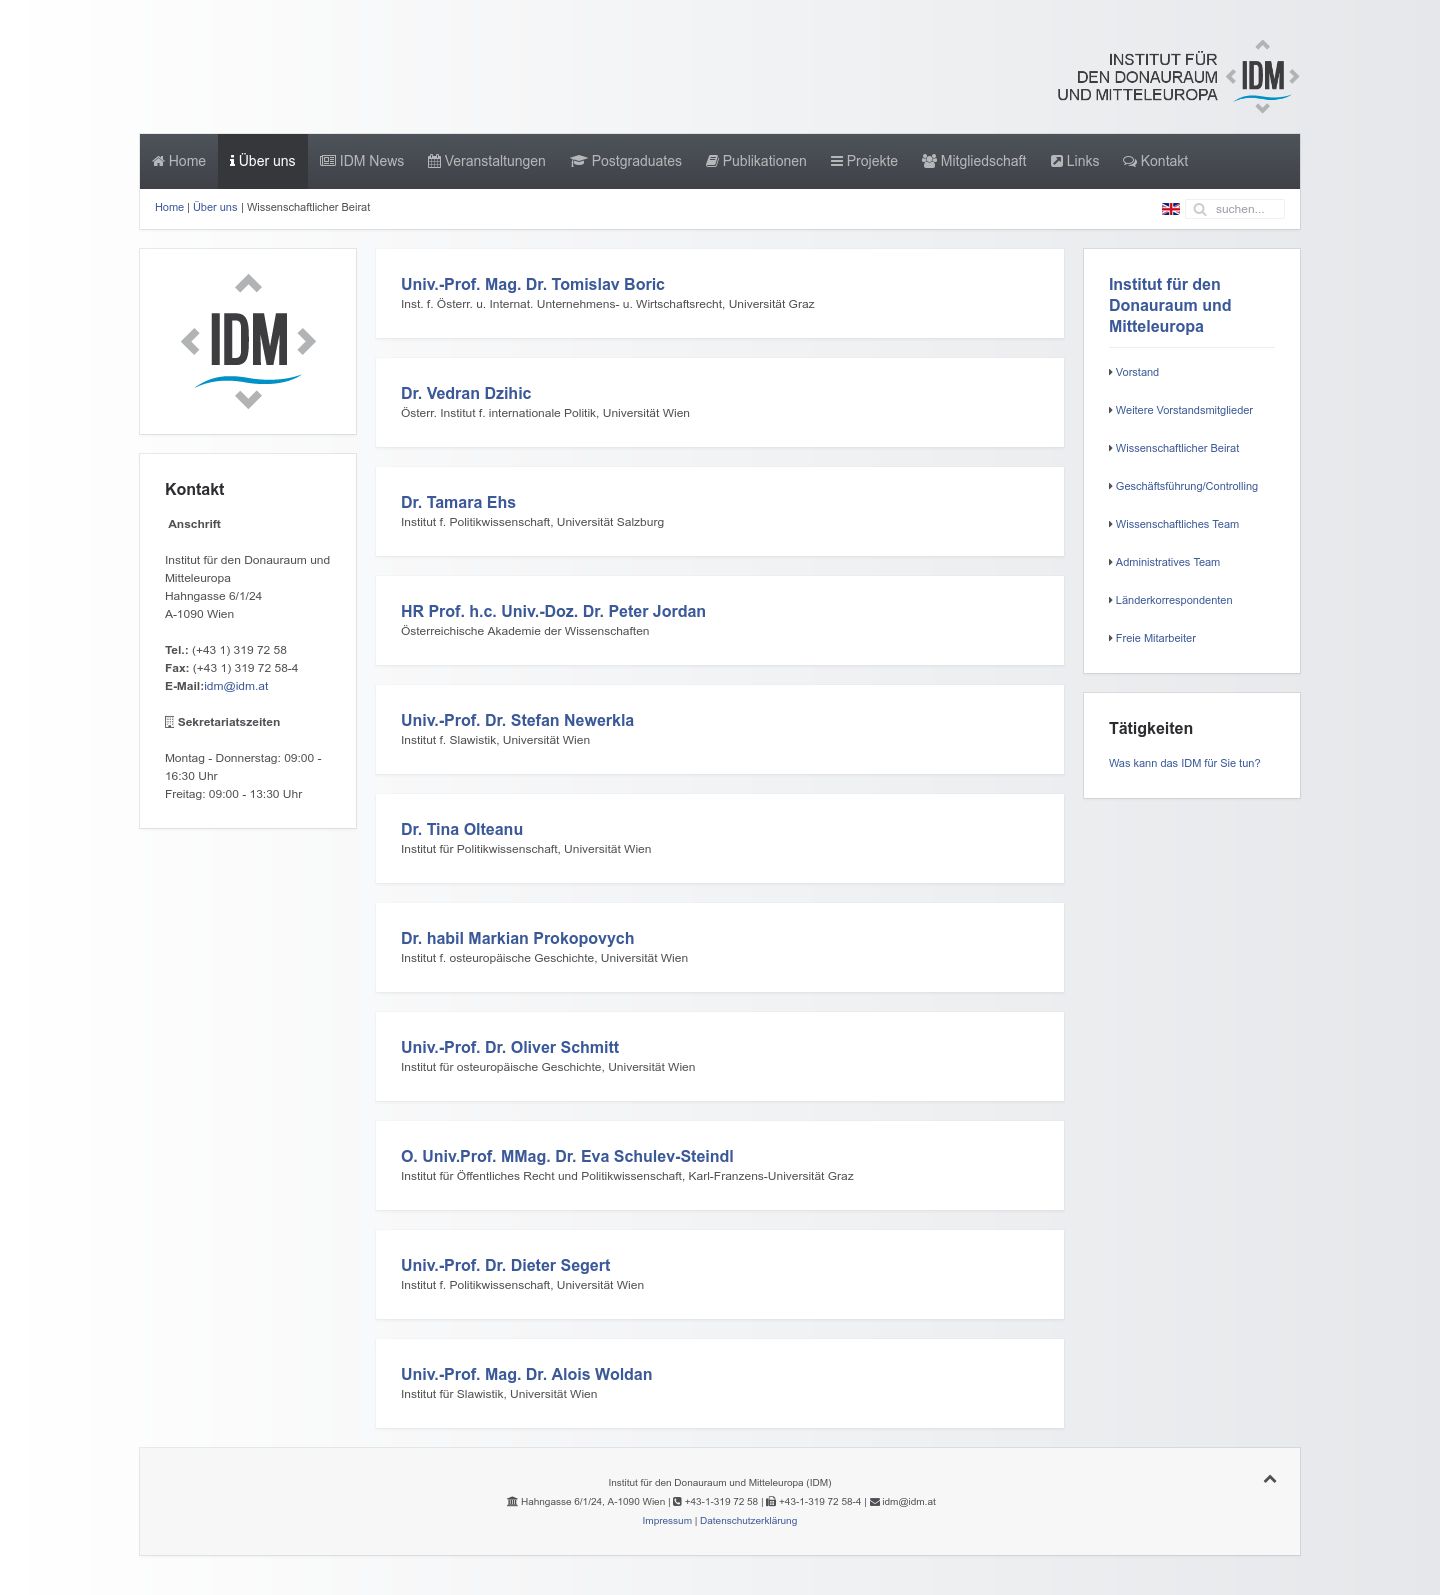Open Freie Mitarbeiter sidebar link
Viewport: 1440px width, 1595px height.
coord(1155,638)
